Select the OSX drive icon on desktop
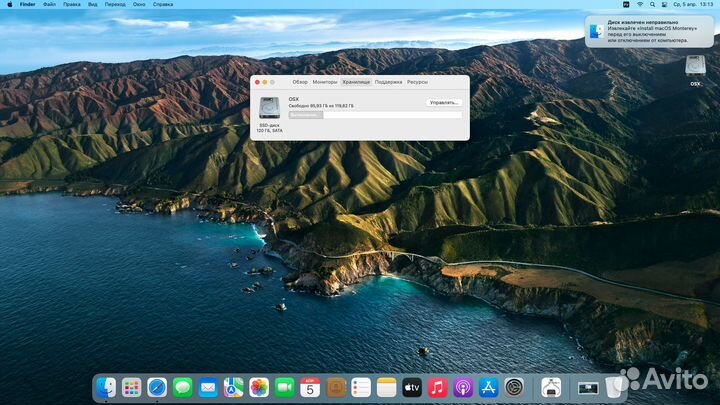 [696, 66]
